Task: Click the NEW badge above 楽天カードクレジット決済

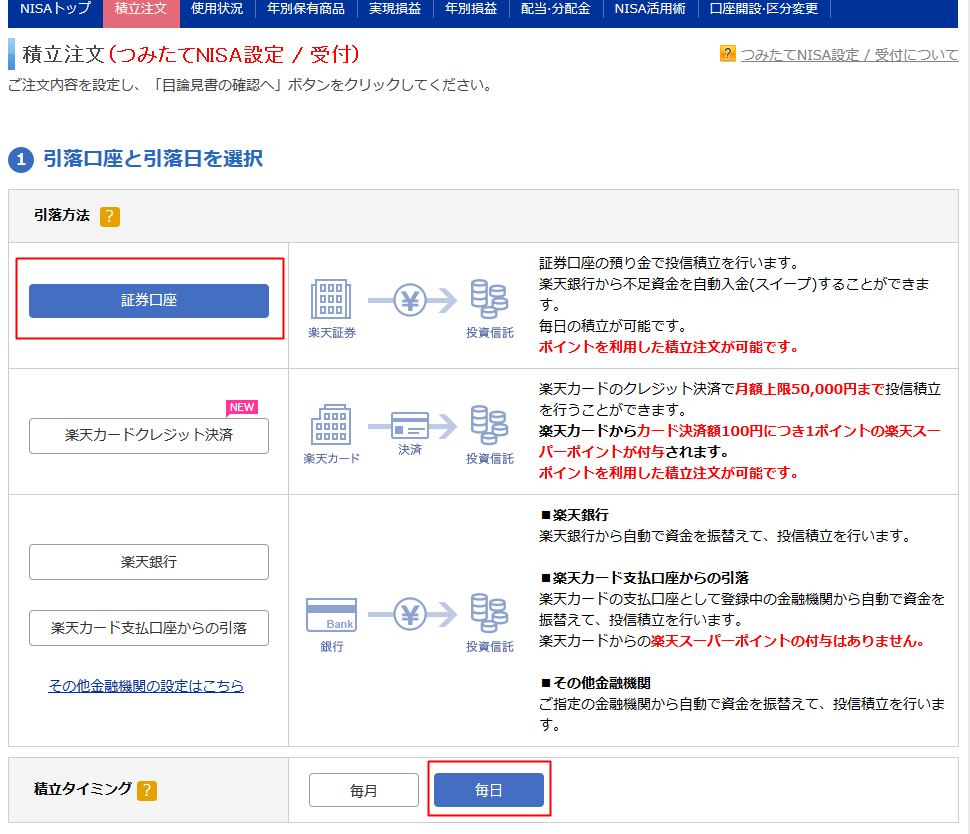Action: tap(242, 407)
